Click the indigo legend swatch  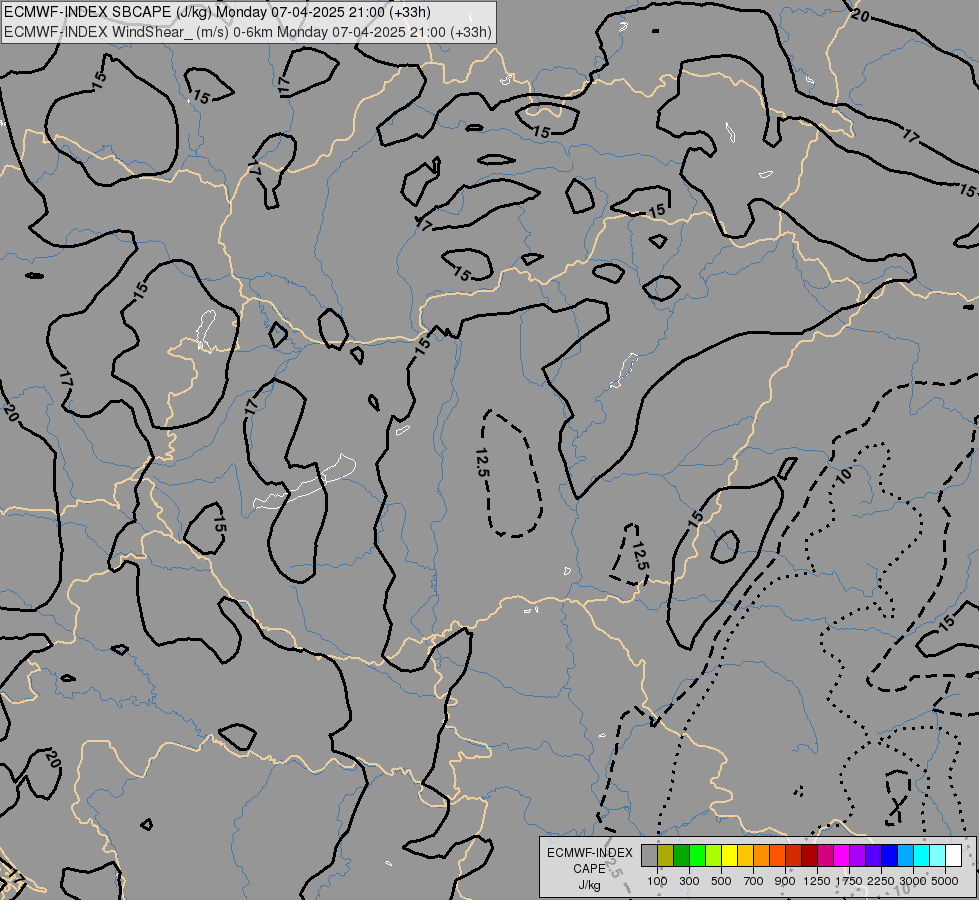coord(873,855)
